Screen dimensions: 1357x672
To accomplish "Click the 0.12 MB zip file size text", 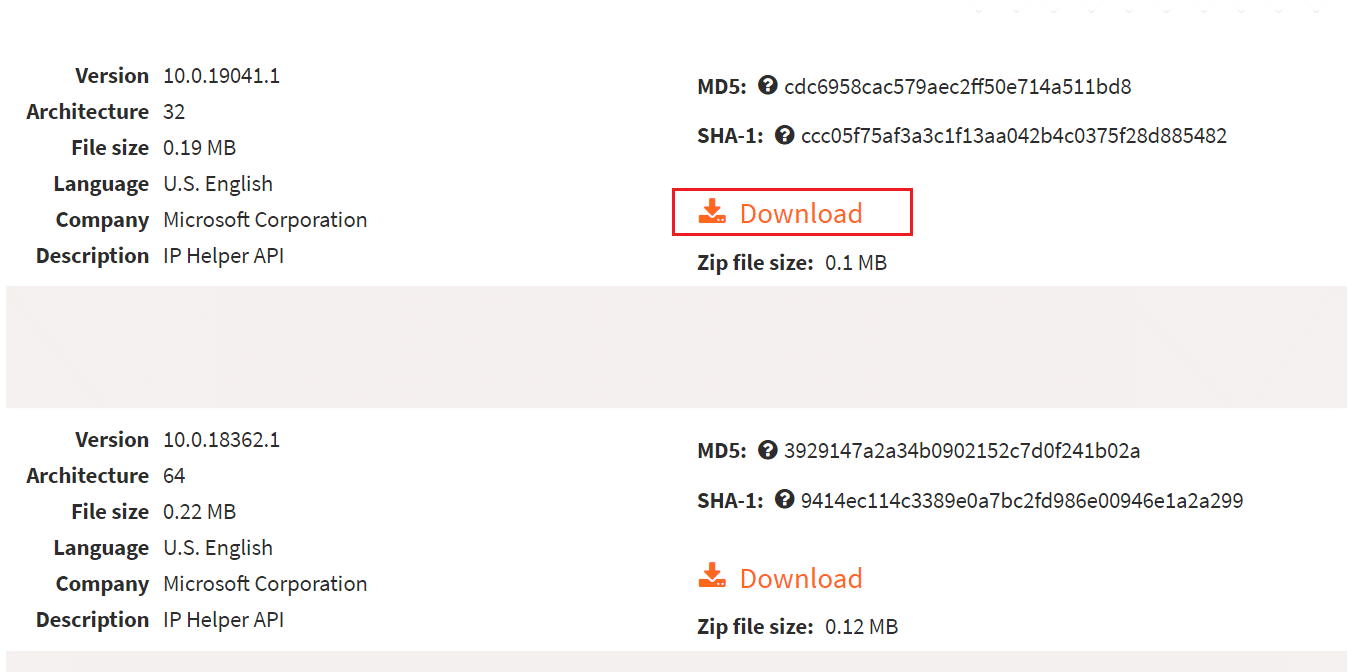I will 861,627.
